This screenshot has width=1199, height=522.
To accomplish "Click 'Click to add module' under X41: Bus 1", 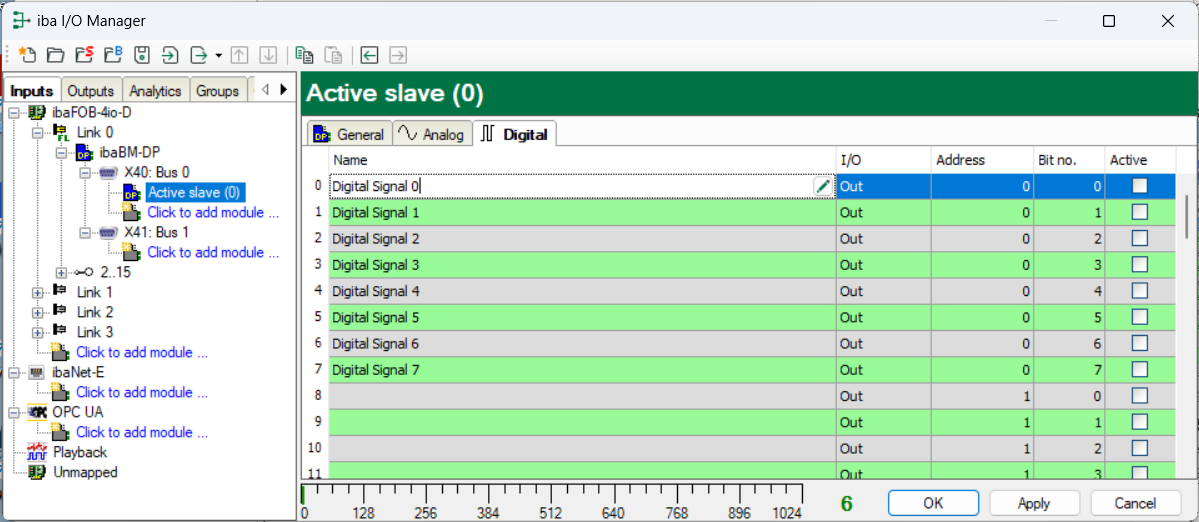I will click(x=213, y=252).
